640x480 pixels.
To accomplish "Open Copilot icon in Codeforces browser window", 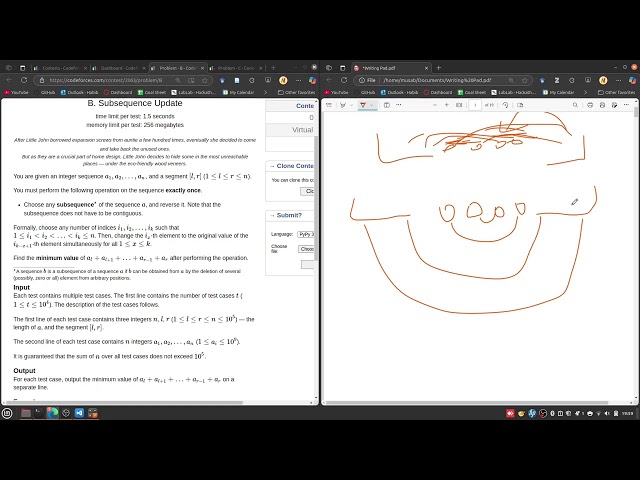I will [312, 80].
